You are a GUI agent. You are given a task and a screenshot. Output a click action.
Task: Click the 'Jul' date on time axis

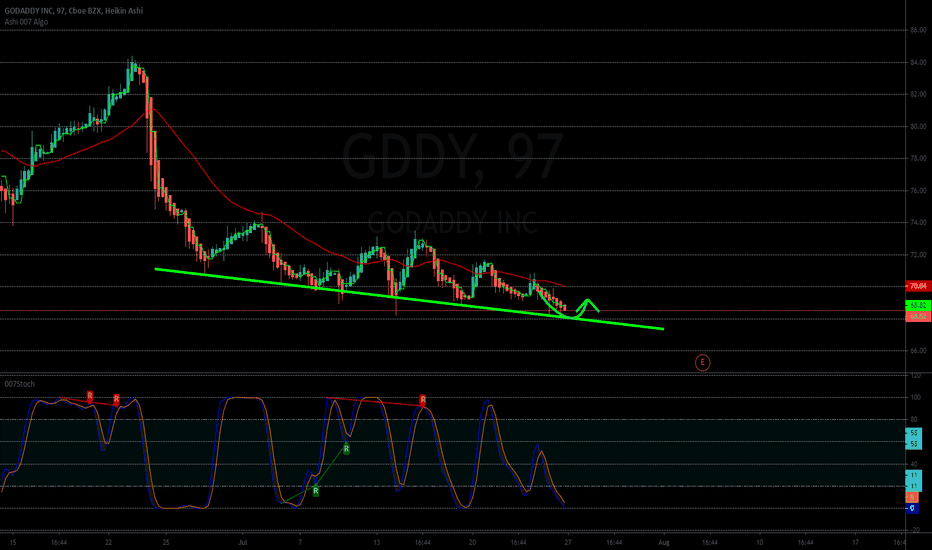point(242,542)
